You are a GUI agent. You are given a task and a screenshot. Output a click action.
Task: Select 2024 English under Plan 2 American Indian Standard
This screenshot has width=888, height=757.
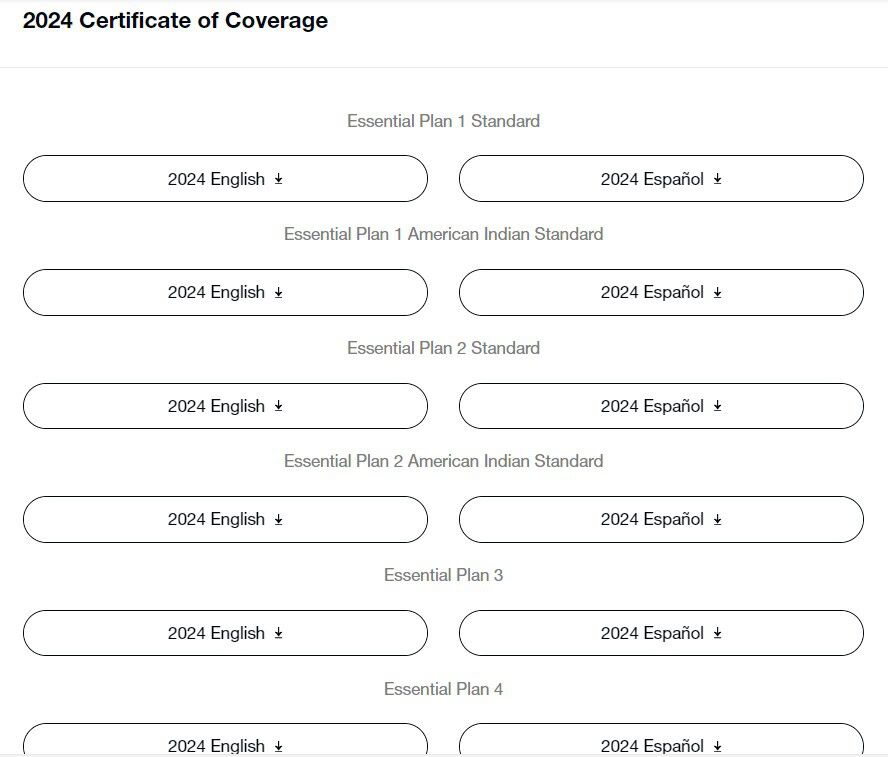point(225,519)
